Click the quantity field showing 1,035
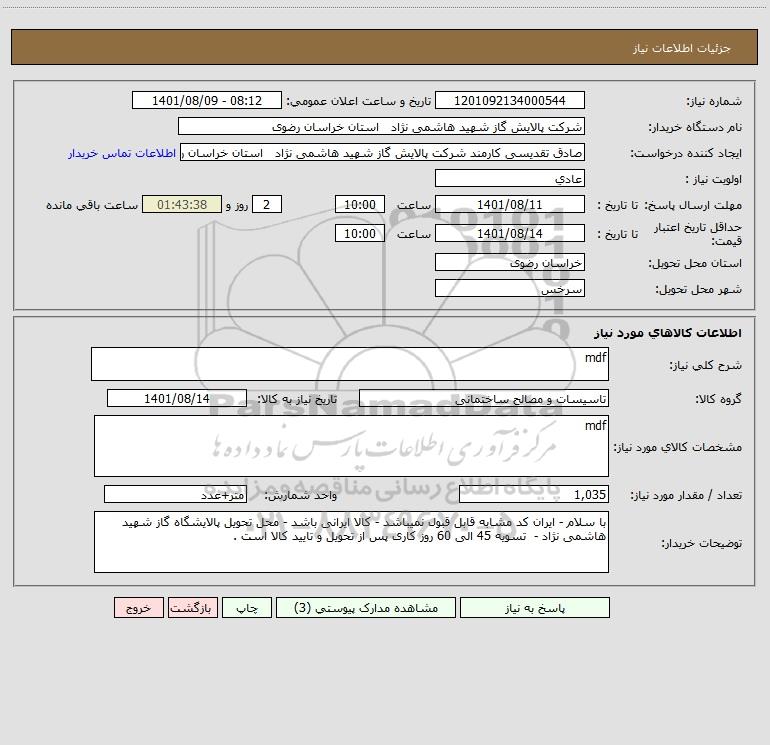The width and height of the screenshot is (770, 745). click(534, 495)
